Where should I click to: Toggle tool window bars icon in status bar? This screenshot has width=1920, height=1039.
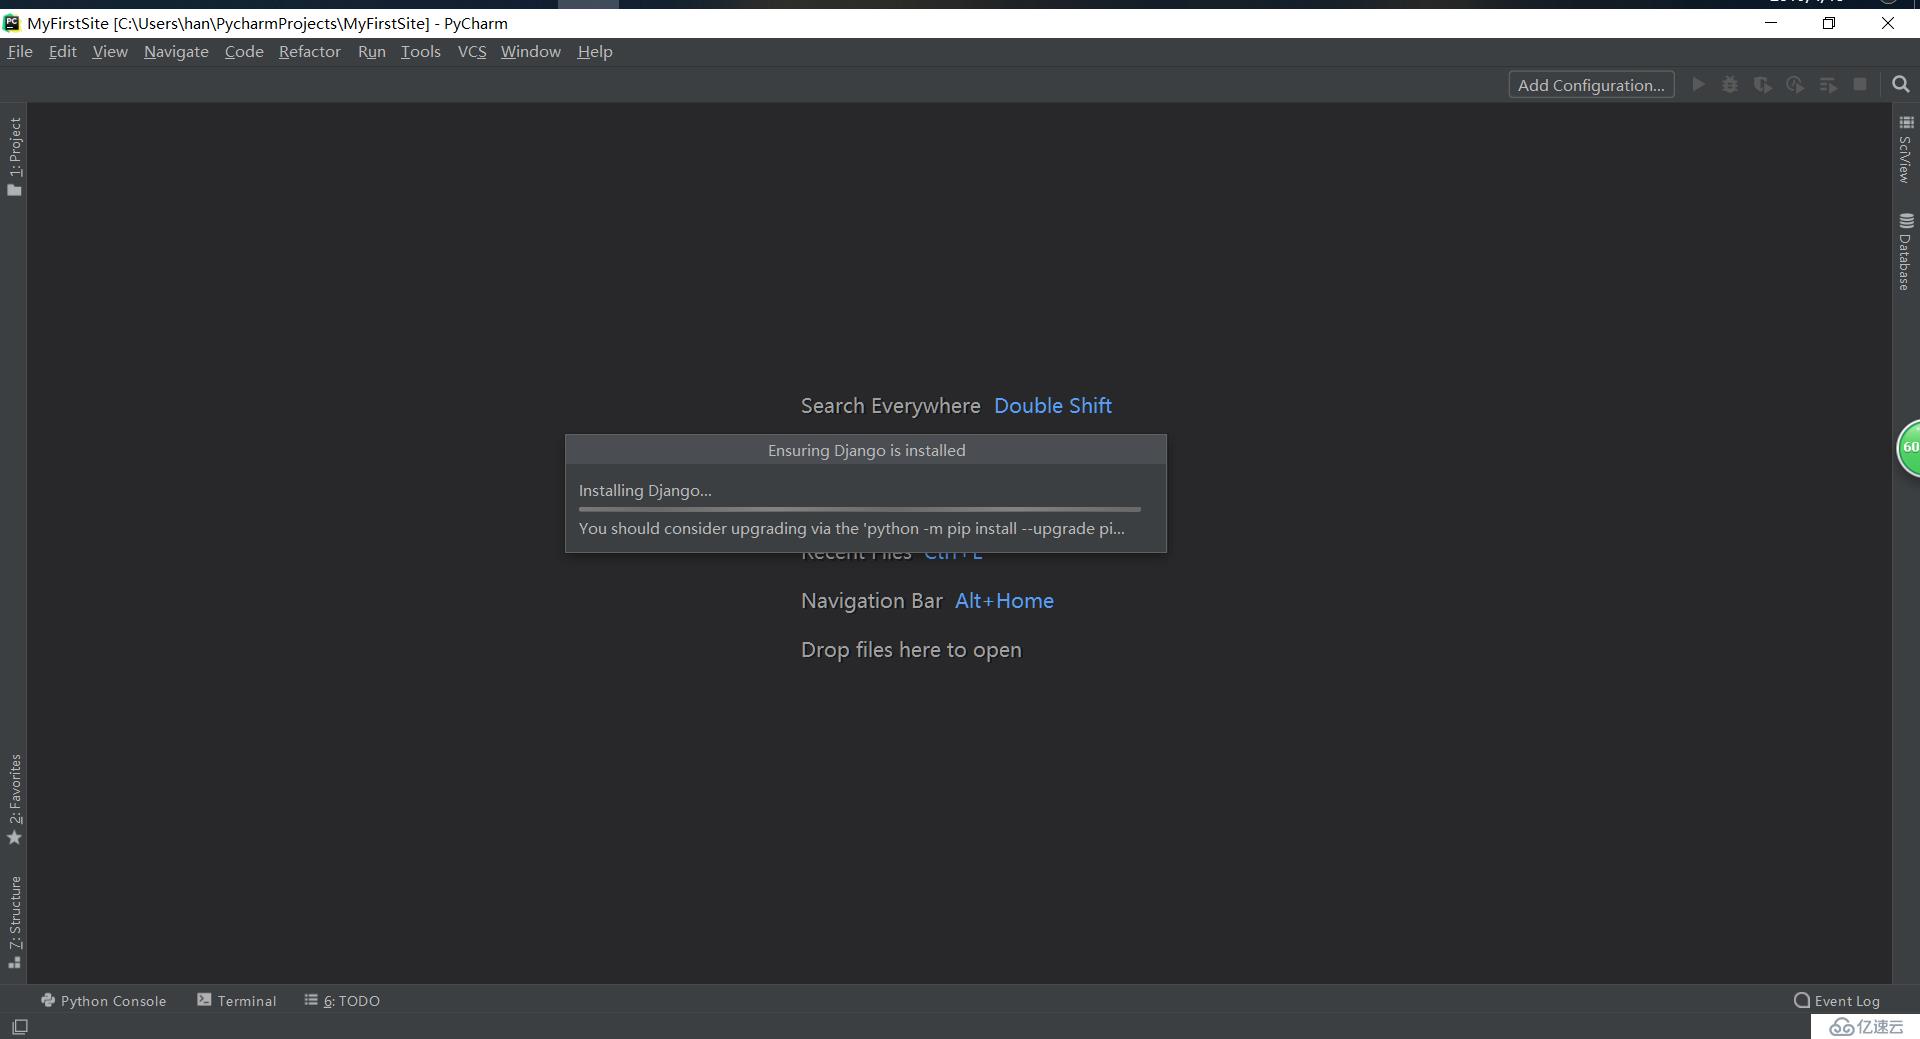(20, 1027)
